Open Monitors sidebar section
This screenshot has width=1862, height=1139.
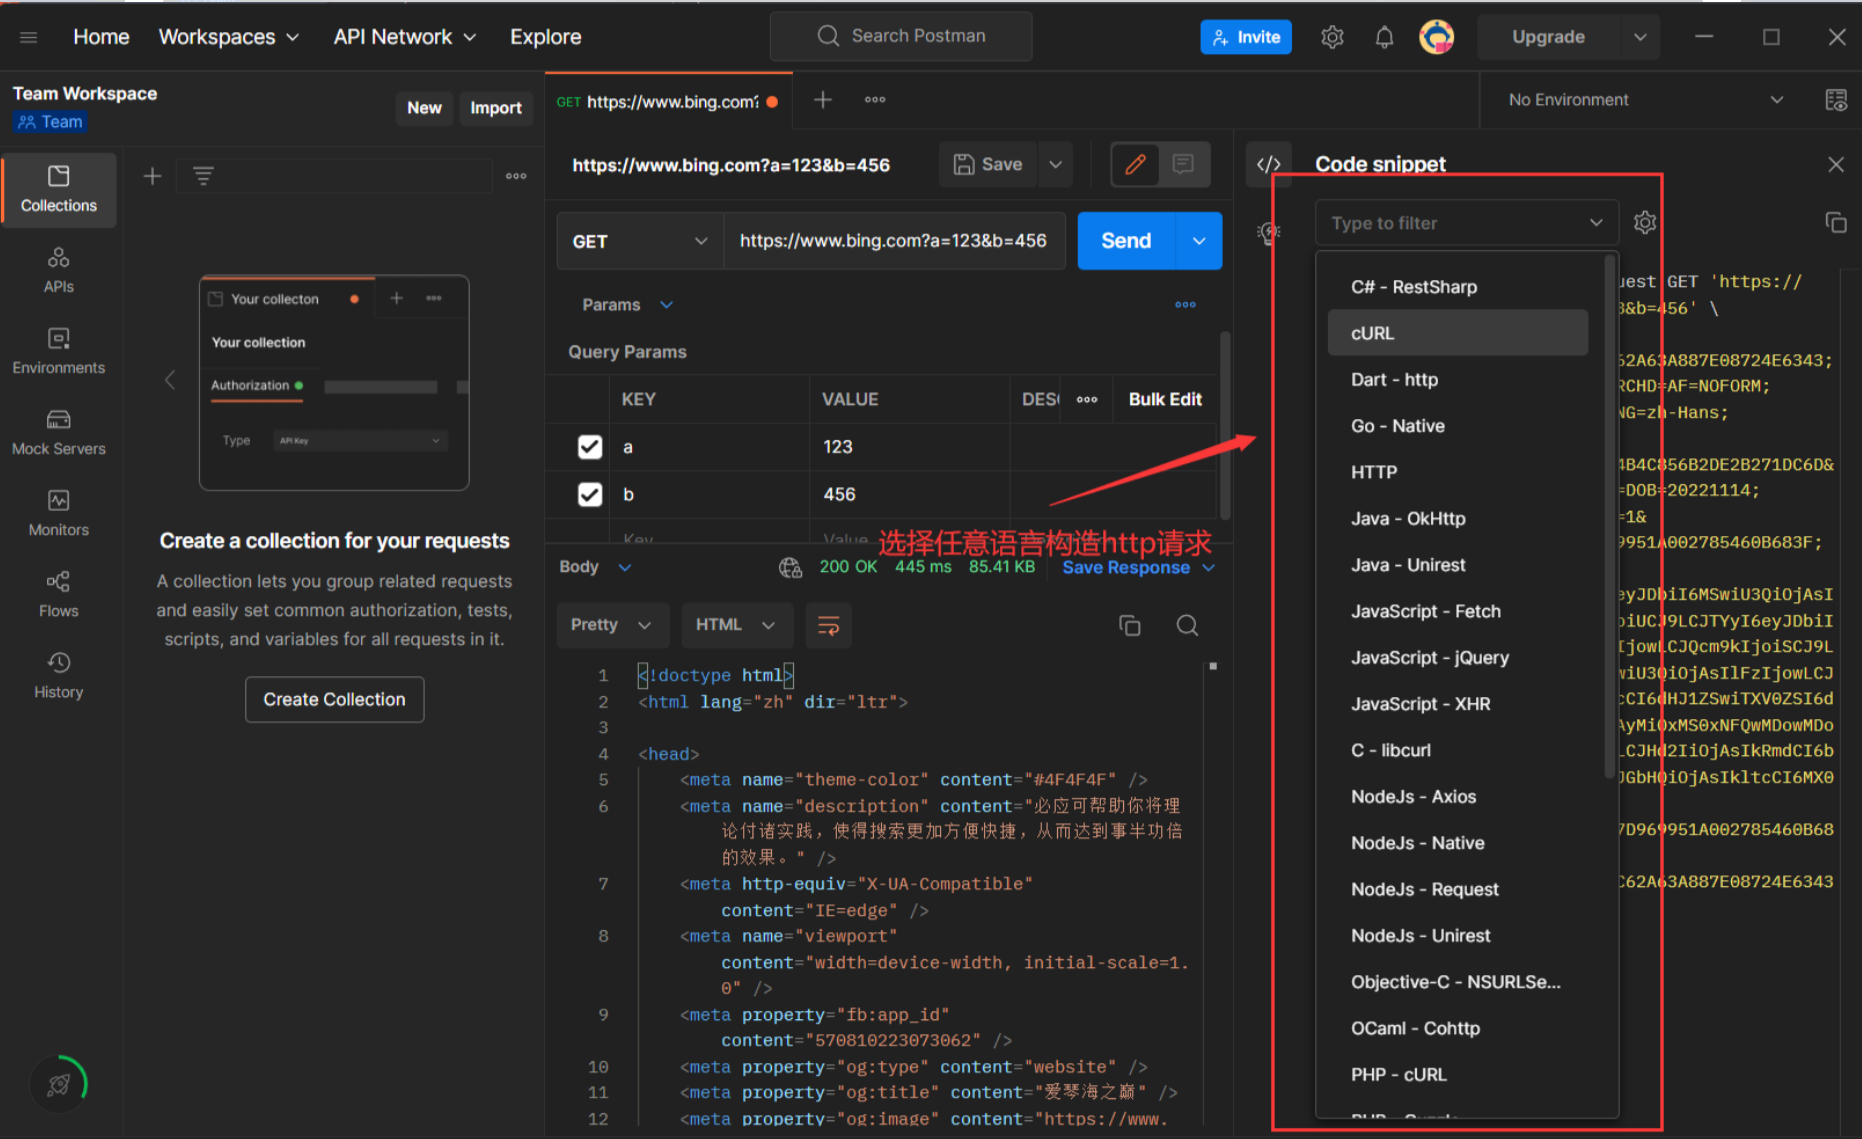pos(59,513)
